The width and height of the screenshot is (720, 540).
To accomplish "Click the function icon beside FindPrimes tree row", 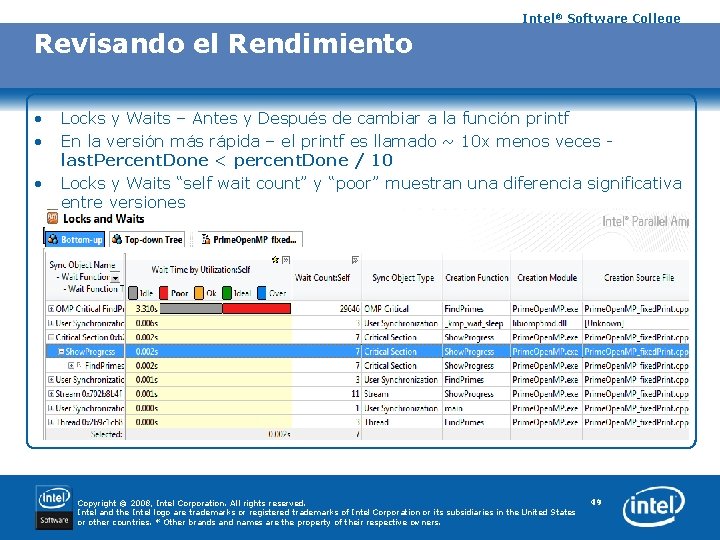I will click(79, 366).
